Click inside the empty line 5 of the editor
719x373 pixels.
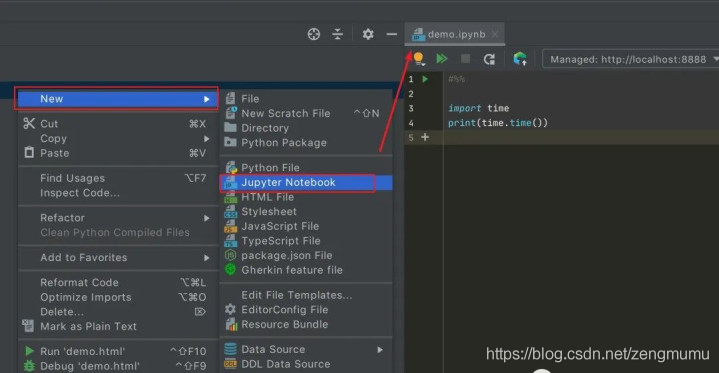[581, 137]
